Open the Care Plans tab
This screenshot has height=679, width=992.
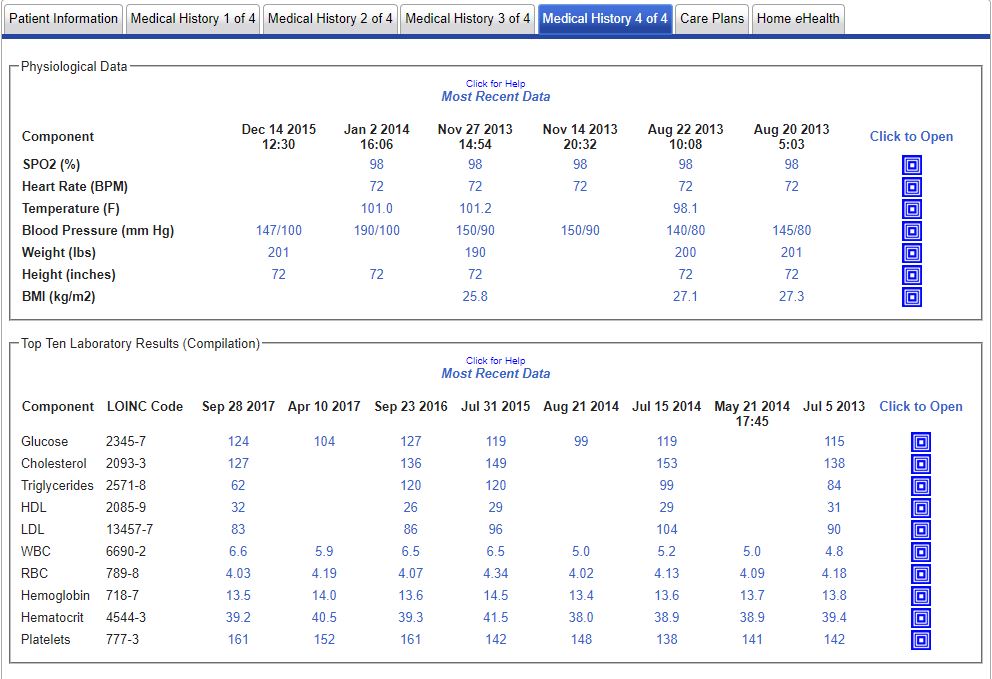pyautogui.click(x=712, y=19)
